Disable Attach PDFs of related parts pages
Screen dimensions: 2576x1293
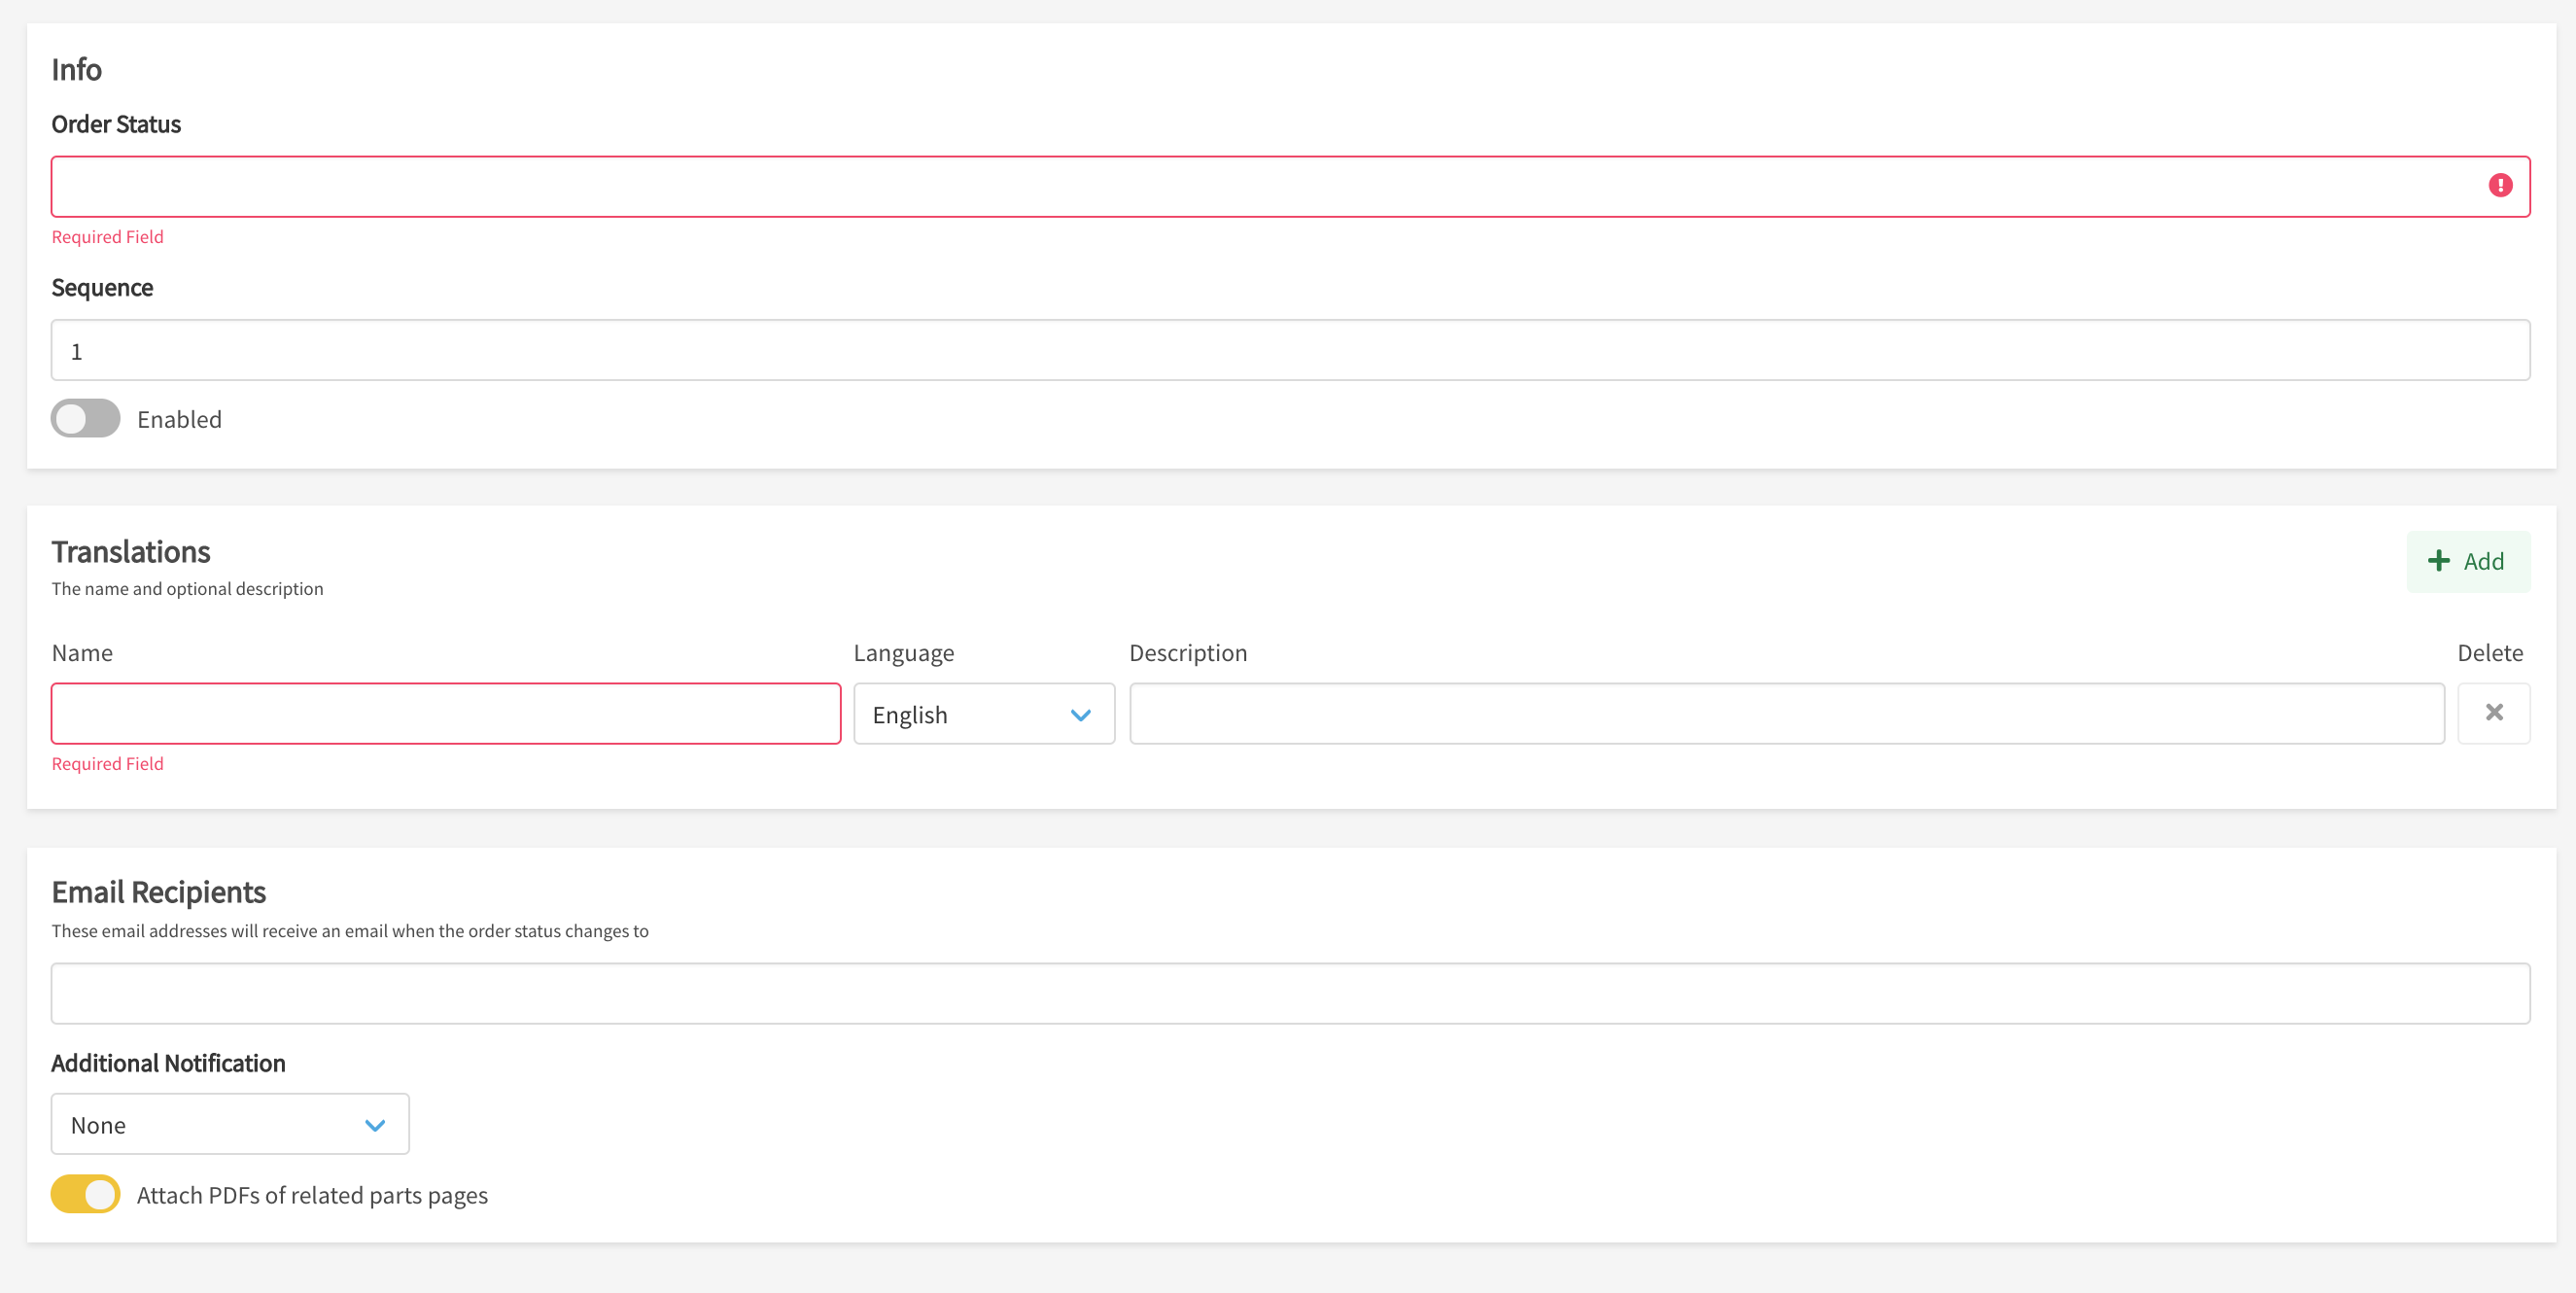tap(86, 1194)
